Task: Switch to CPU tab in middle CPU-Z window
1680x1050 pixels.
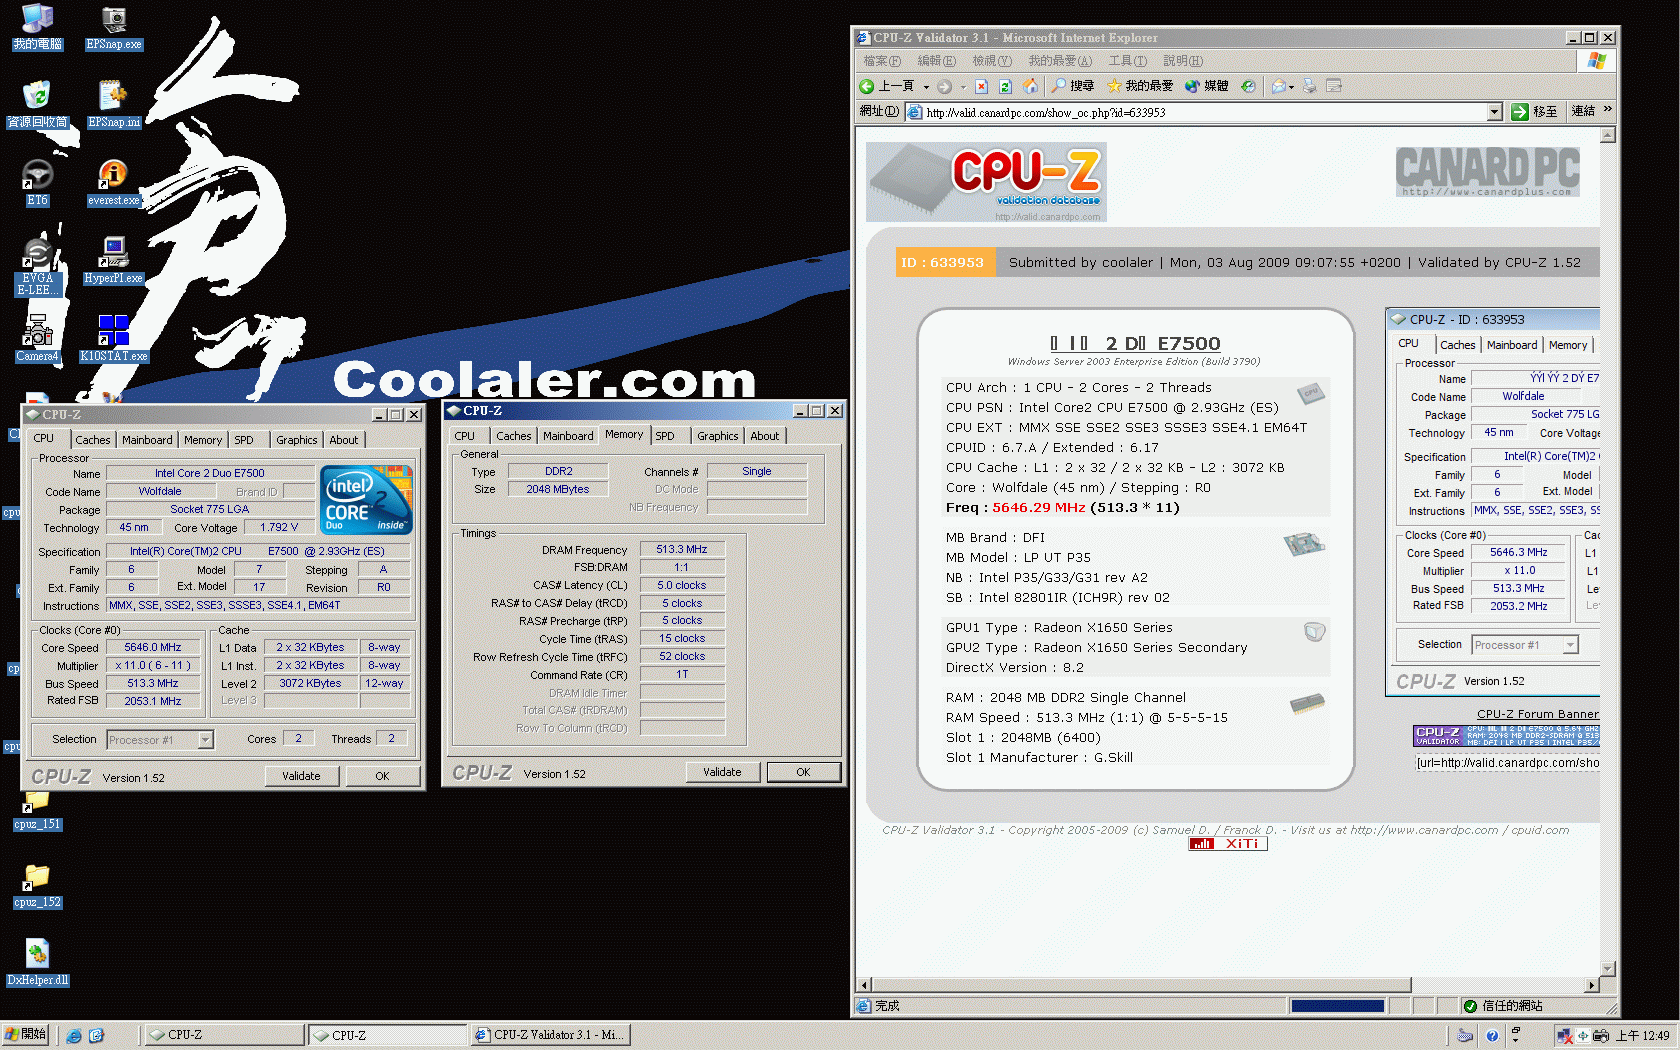Action: tap(465, 436)
